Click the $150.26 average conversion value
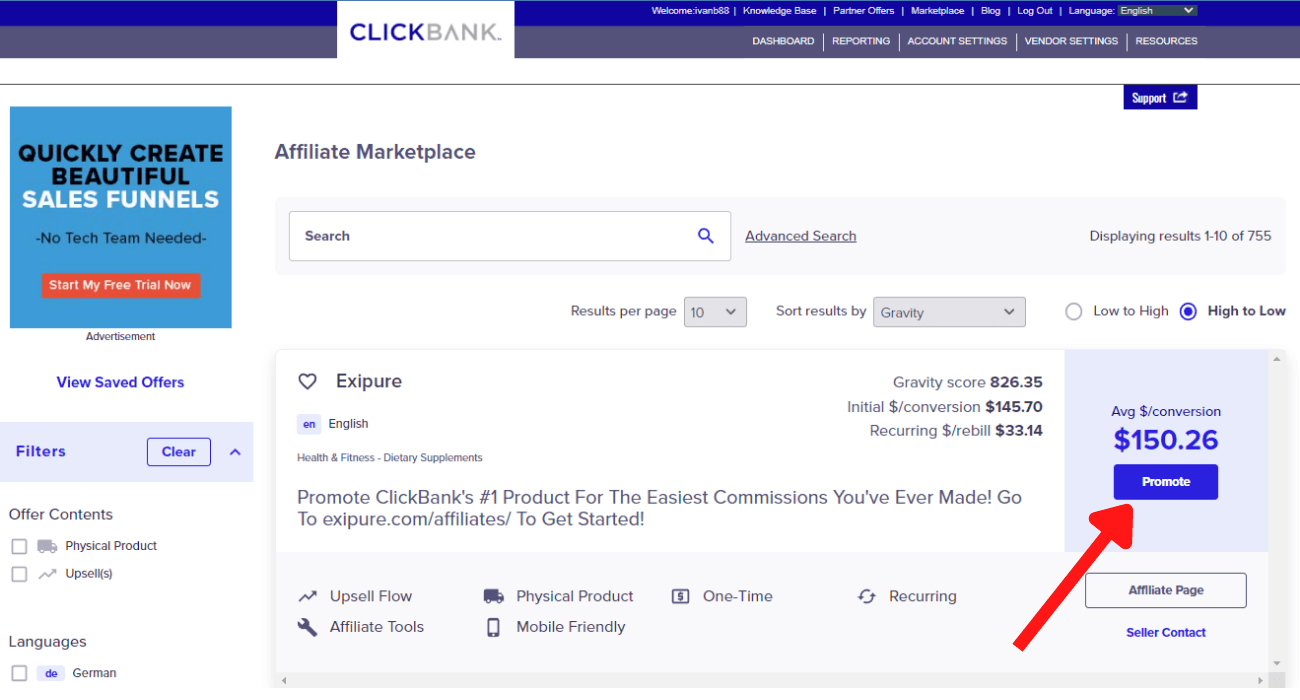The image size is (1300, 700). coord(1166,440)
